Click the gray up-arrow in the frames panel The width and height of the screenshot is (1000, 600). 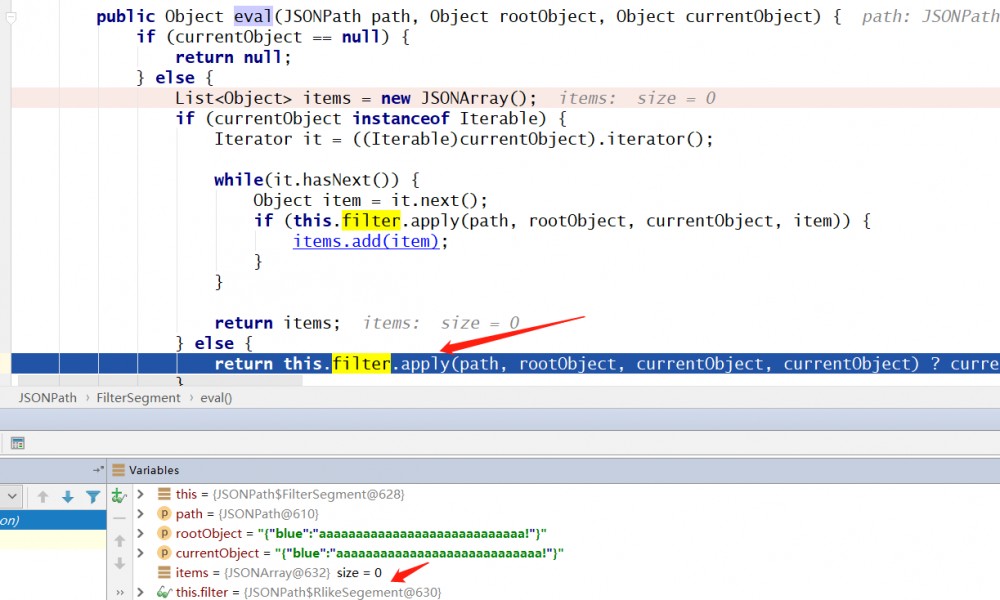pyautogui.click(x=43, y=496)
